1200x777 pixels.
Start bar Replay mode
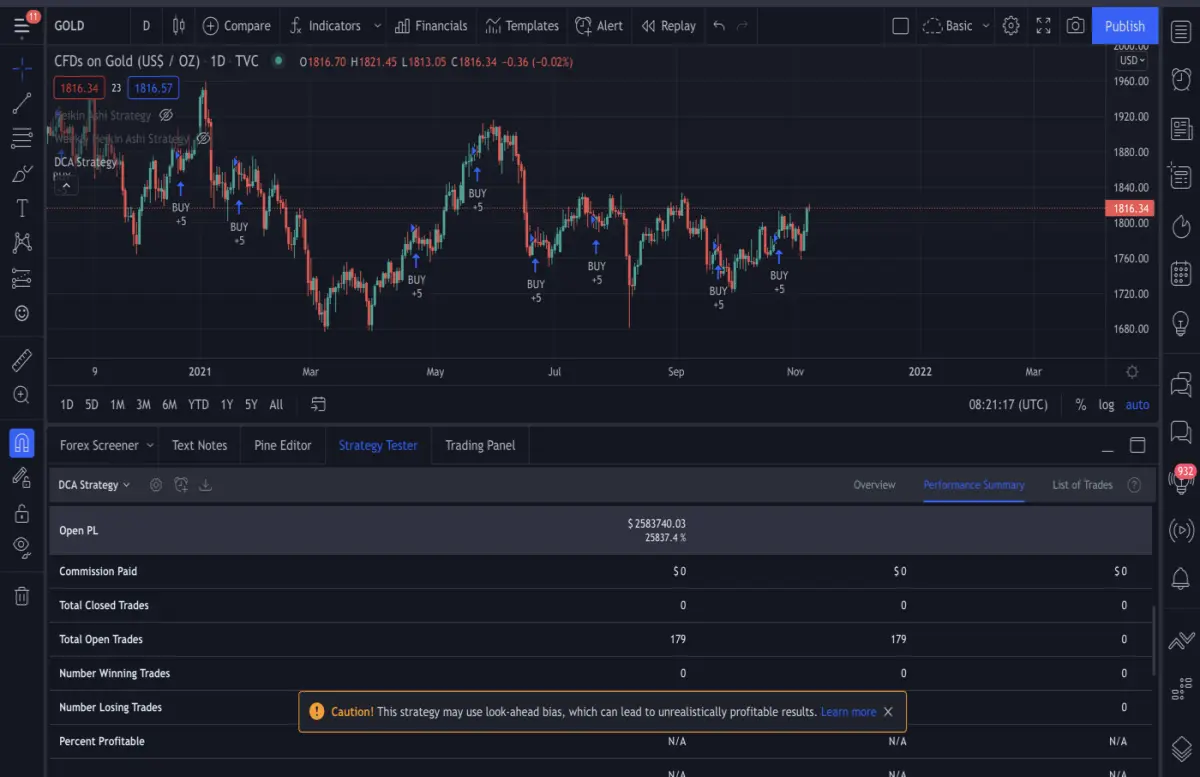coord(669,26)
